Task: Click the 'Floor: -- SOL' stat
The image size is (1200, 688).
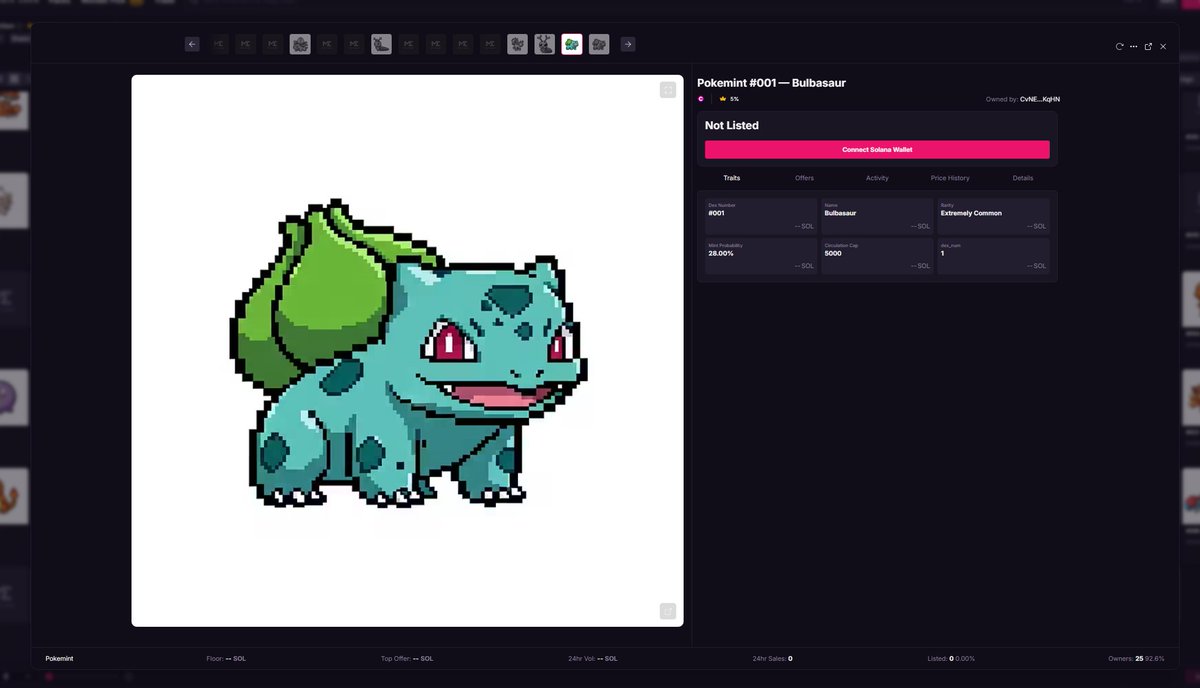Action: pyautogui.click(x=226, y=658)
